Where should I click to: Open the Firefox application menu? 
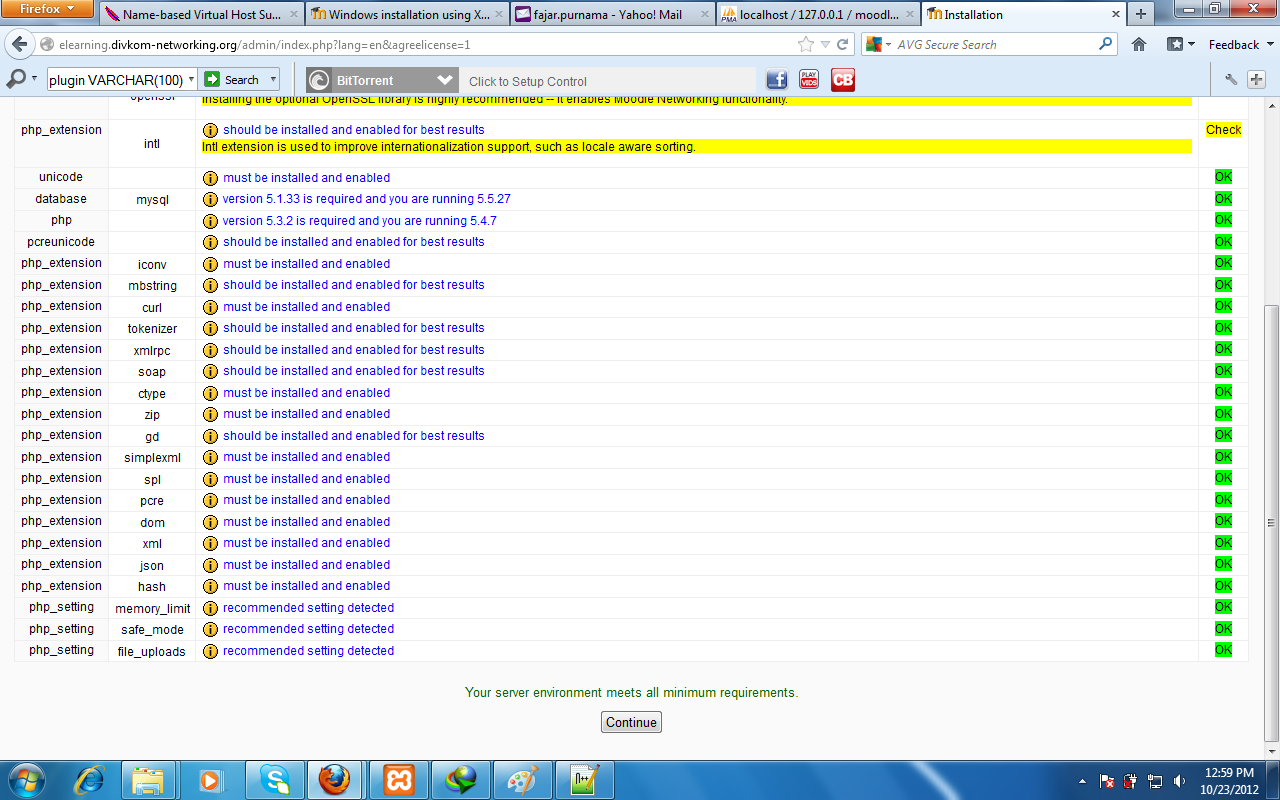[x=48, y=9]
